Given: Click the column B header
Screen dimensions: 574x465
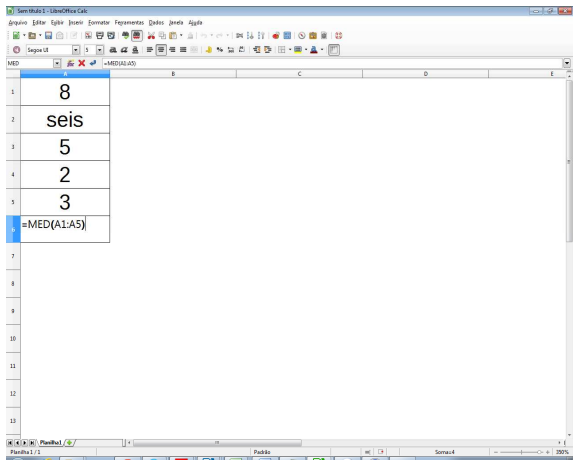Looking at the screenshot, I should coord(173,74).
